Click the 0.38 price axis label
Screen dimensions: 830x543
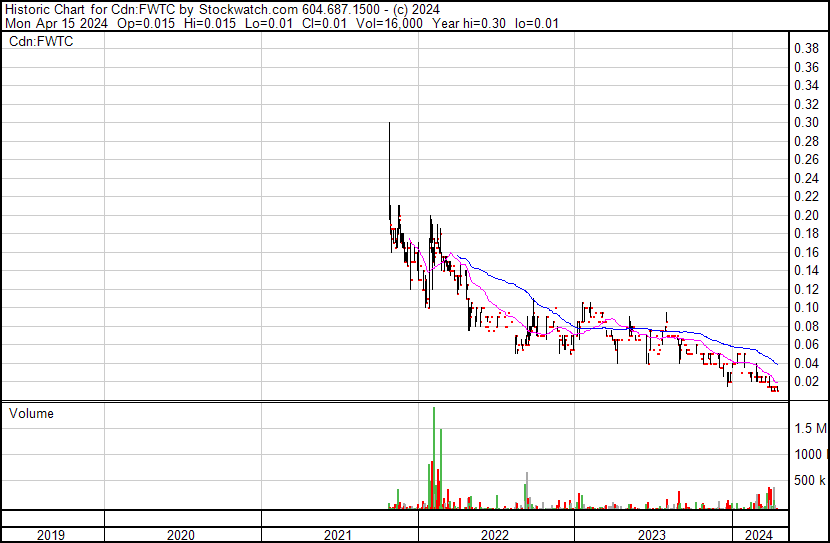point(806,49)
